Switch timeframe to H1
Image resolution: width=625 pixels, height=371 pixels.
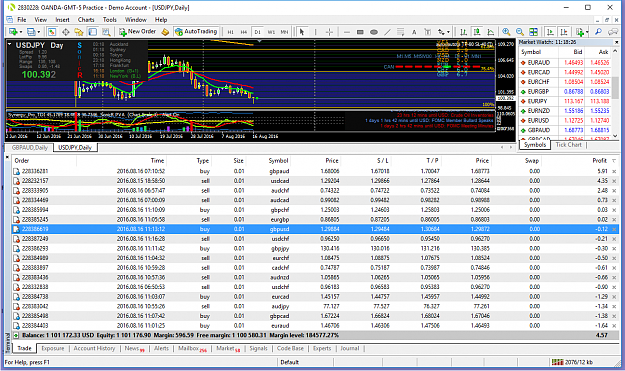click(x=230, y=32)
